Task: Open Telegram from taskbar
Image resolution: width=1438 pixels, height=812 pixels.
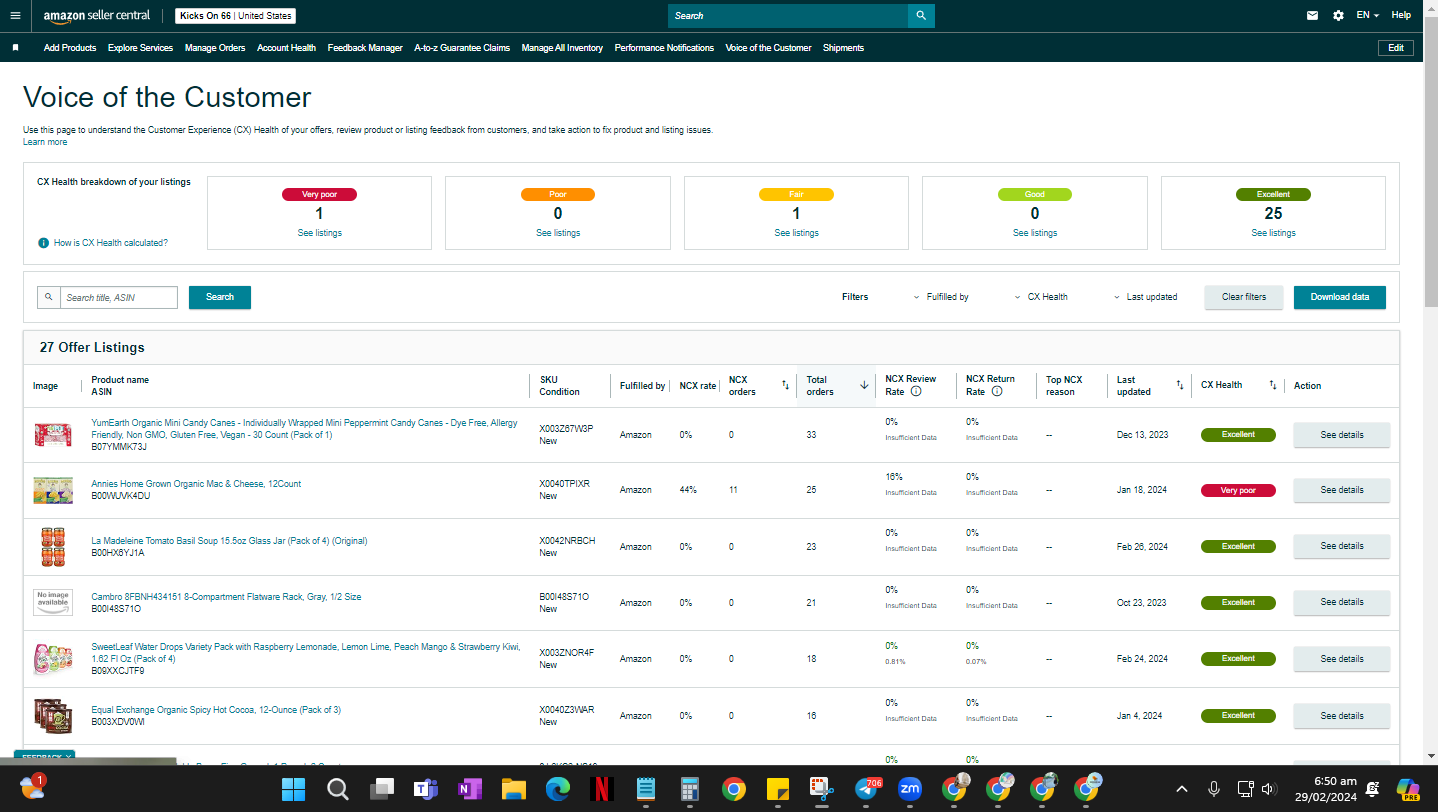Action: (x=866, y=789)
